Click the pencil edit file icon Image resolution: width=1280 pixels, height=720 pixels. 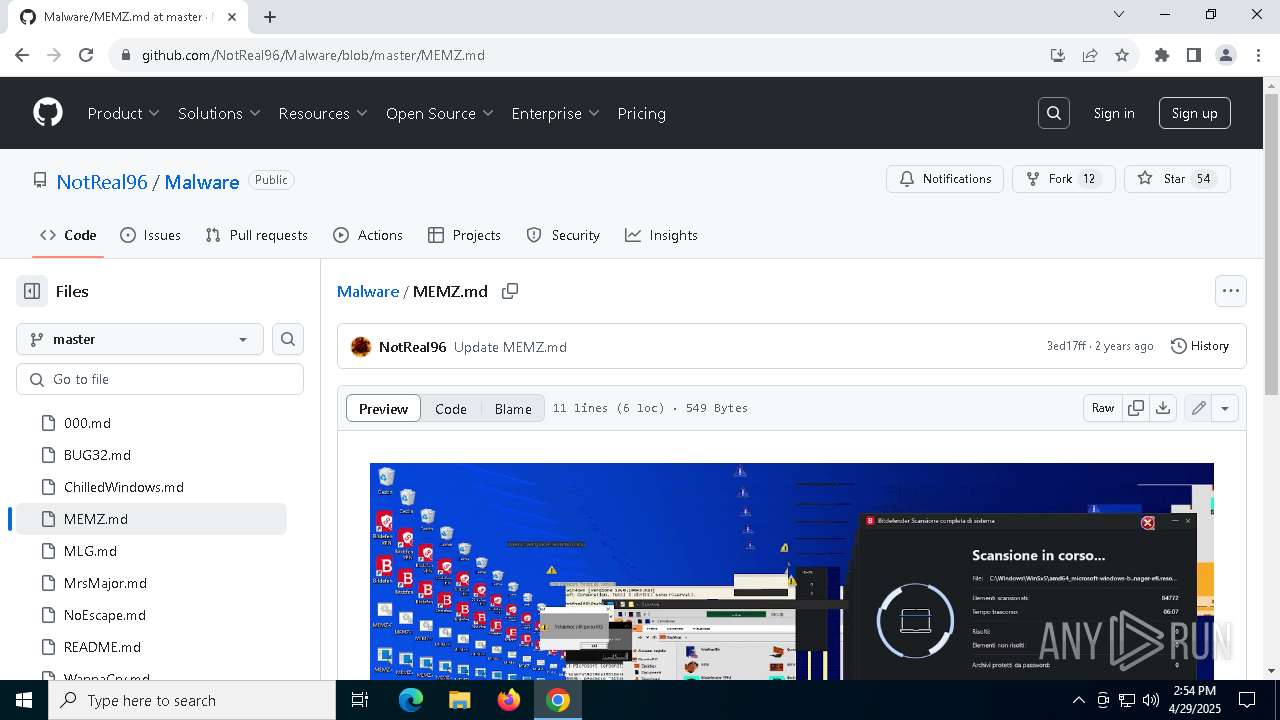click(1198, 408)
